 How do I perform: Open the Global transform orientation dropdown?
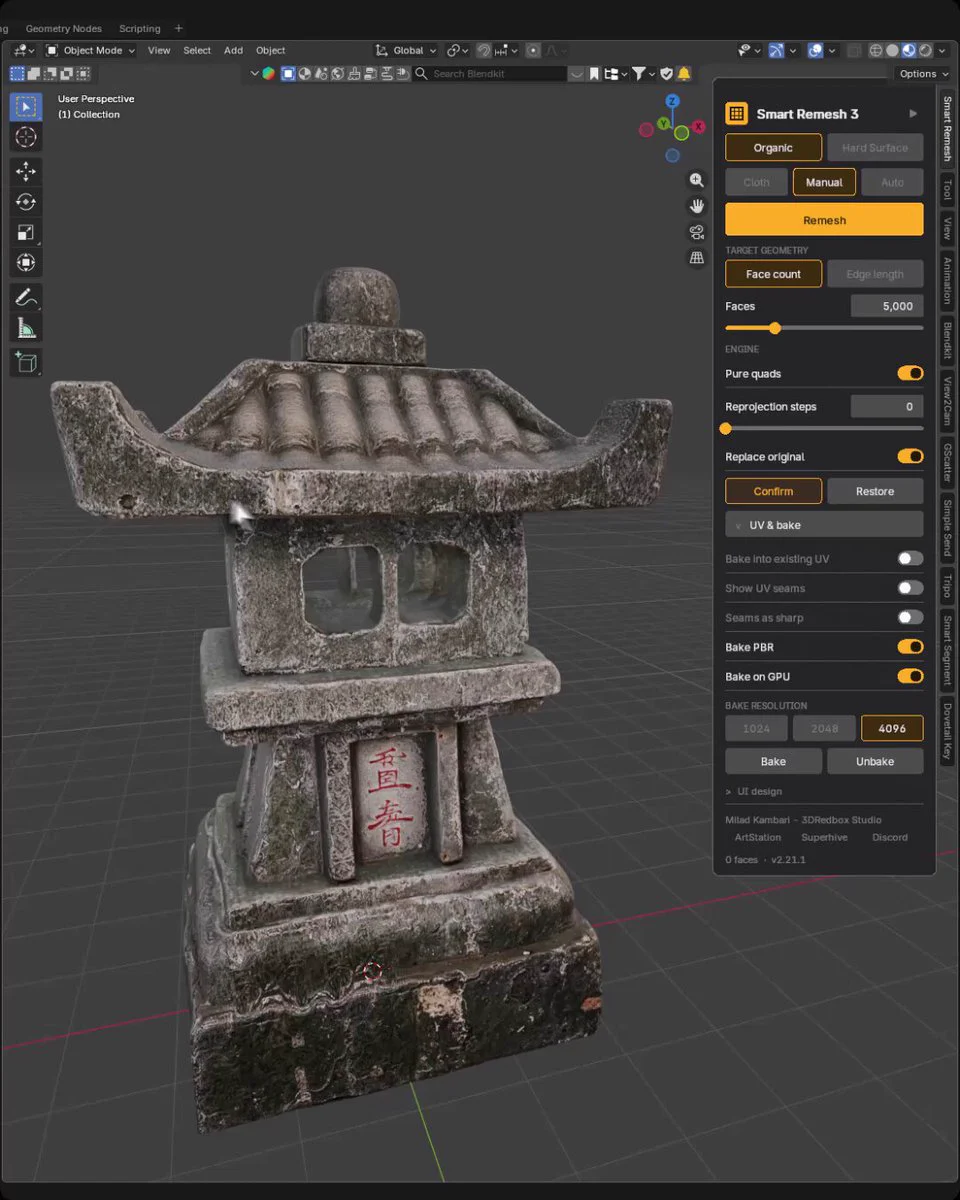[407, 50]
